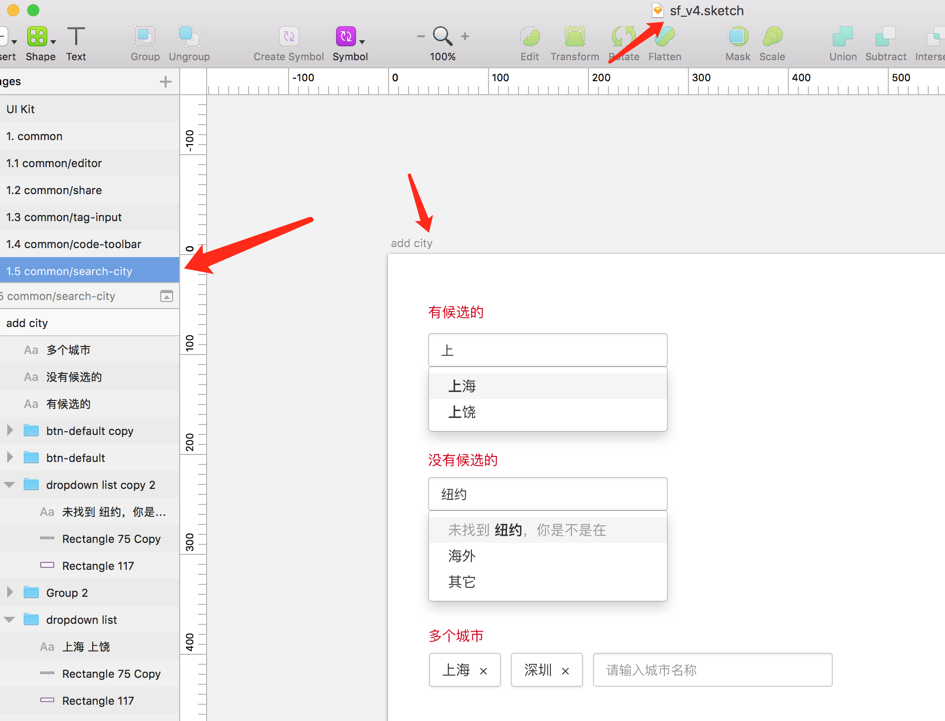
Task: Click the Ungroup toolbar icon
Action: 189,38
